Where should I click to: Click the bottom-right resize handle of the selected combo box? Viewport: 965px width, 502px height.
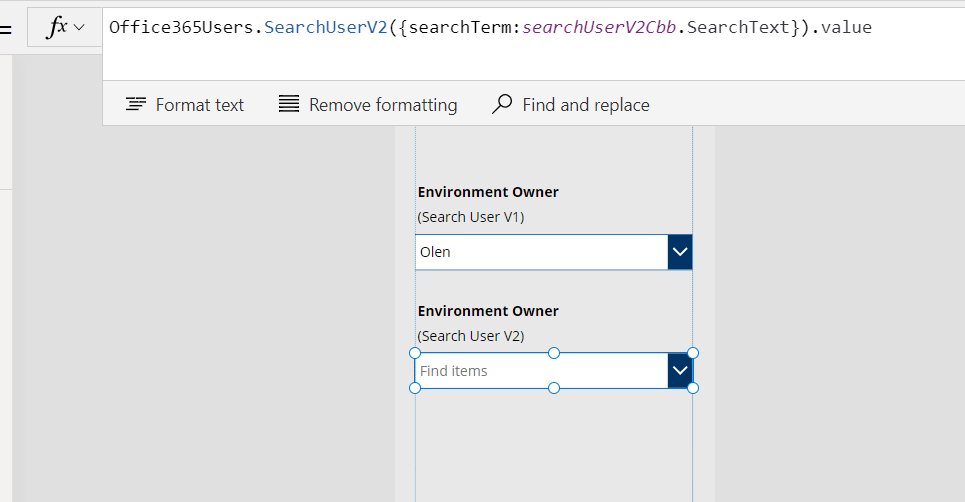[693, 388]
